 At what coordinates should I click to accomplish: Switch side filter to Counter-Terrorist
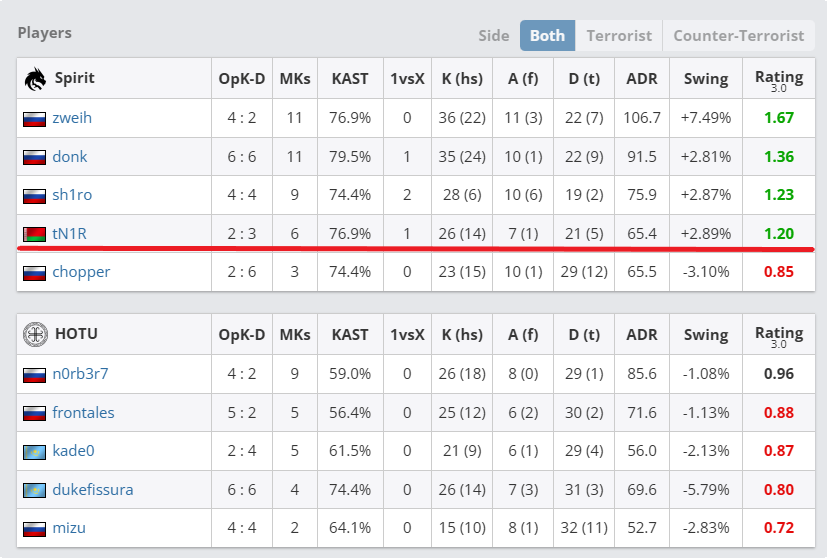[x=738, y=36]
